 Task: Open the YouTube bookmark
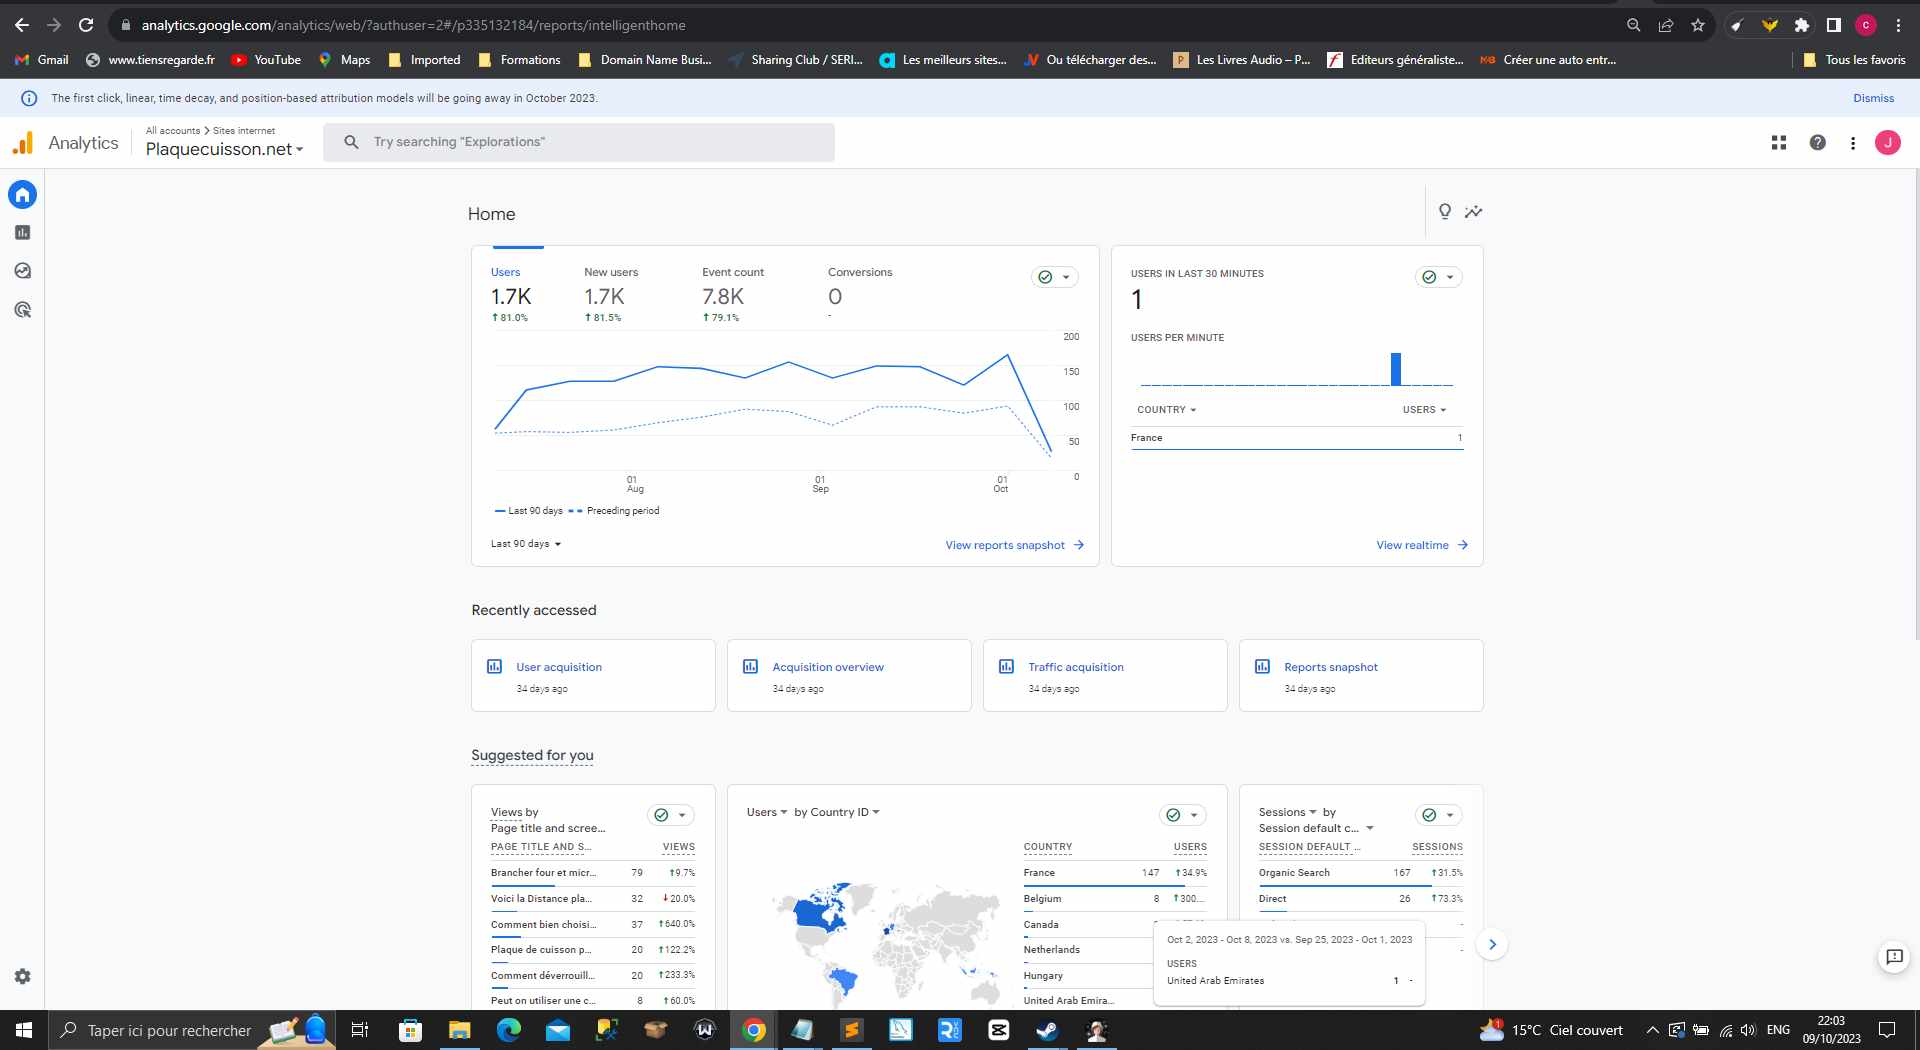[266, 60]
